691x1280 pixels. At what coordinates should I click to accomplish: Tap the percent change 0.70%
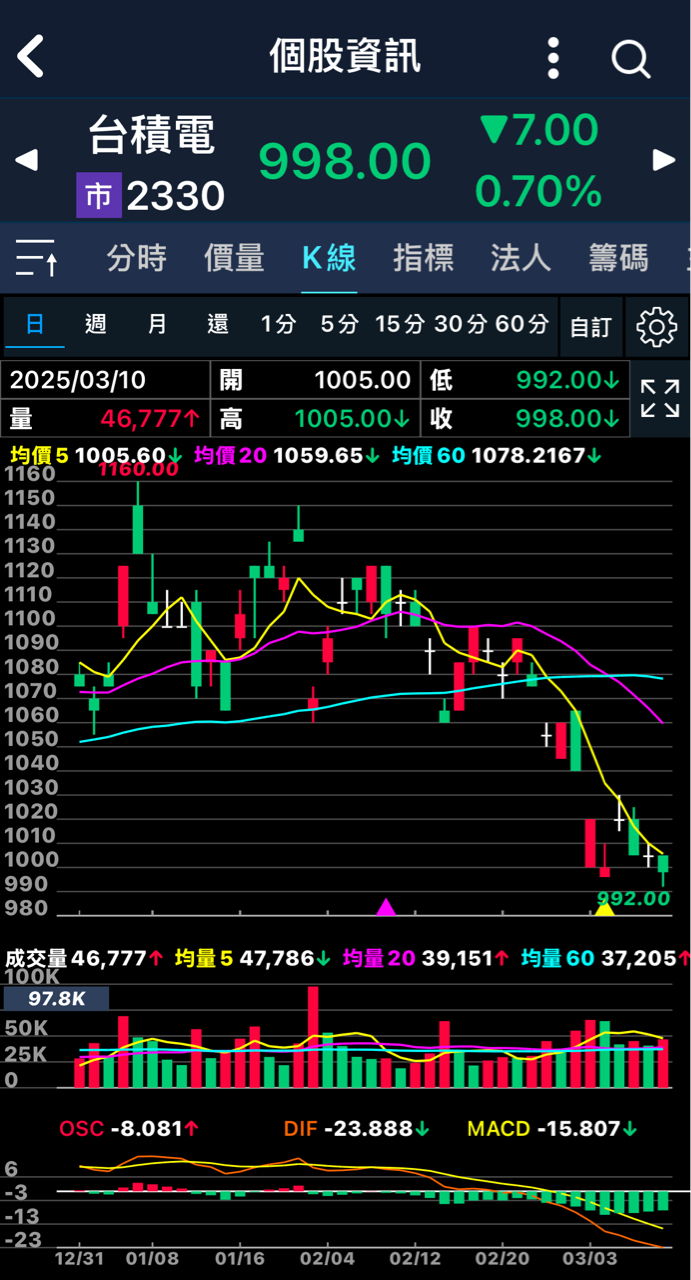point(538,191)
